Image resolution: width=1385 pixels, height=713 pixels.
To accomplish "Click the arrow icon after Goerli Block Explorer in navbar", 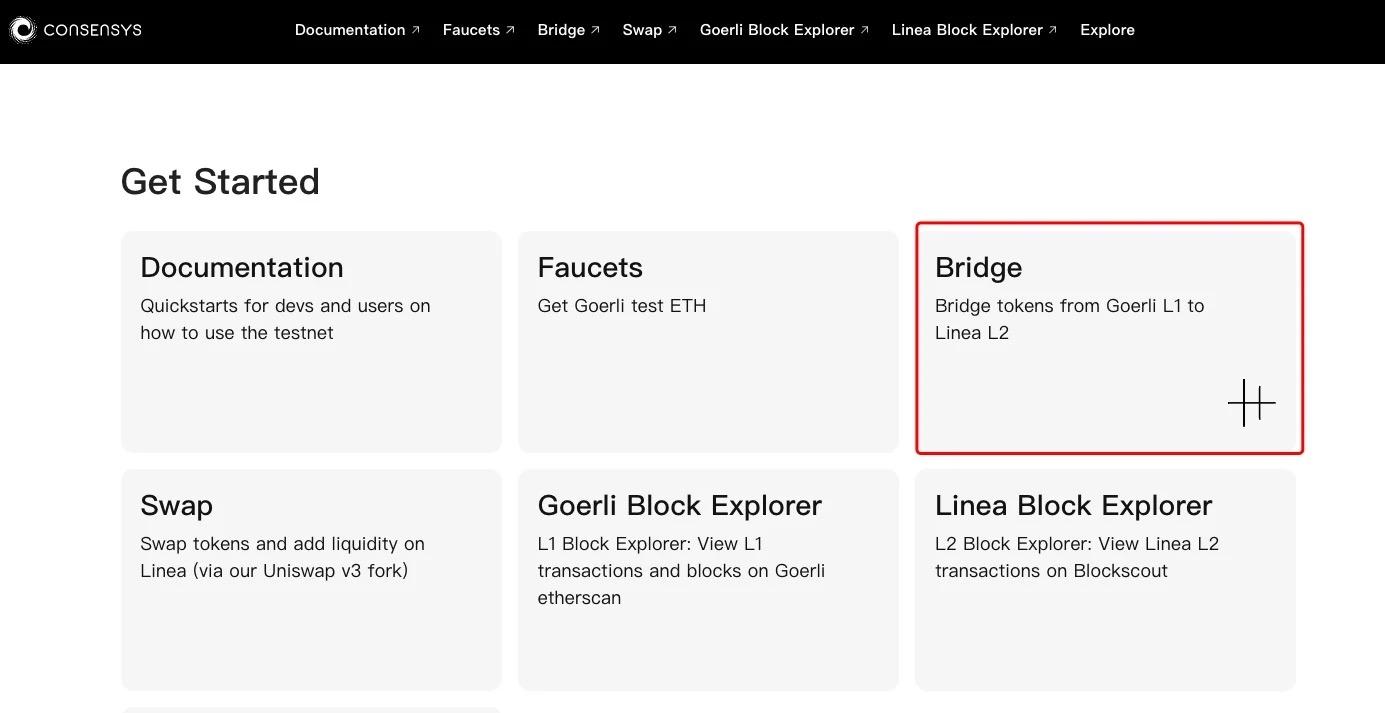I will tap(865, 30).
